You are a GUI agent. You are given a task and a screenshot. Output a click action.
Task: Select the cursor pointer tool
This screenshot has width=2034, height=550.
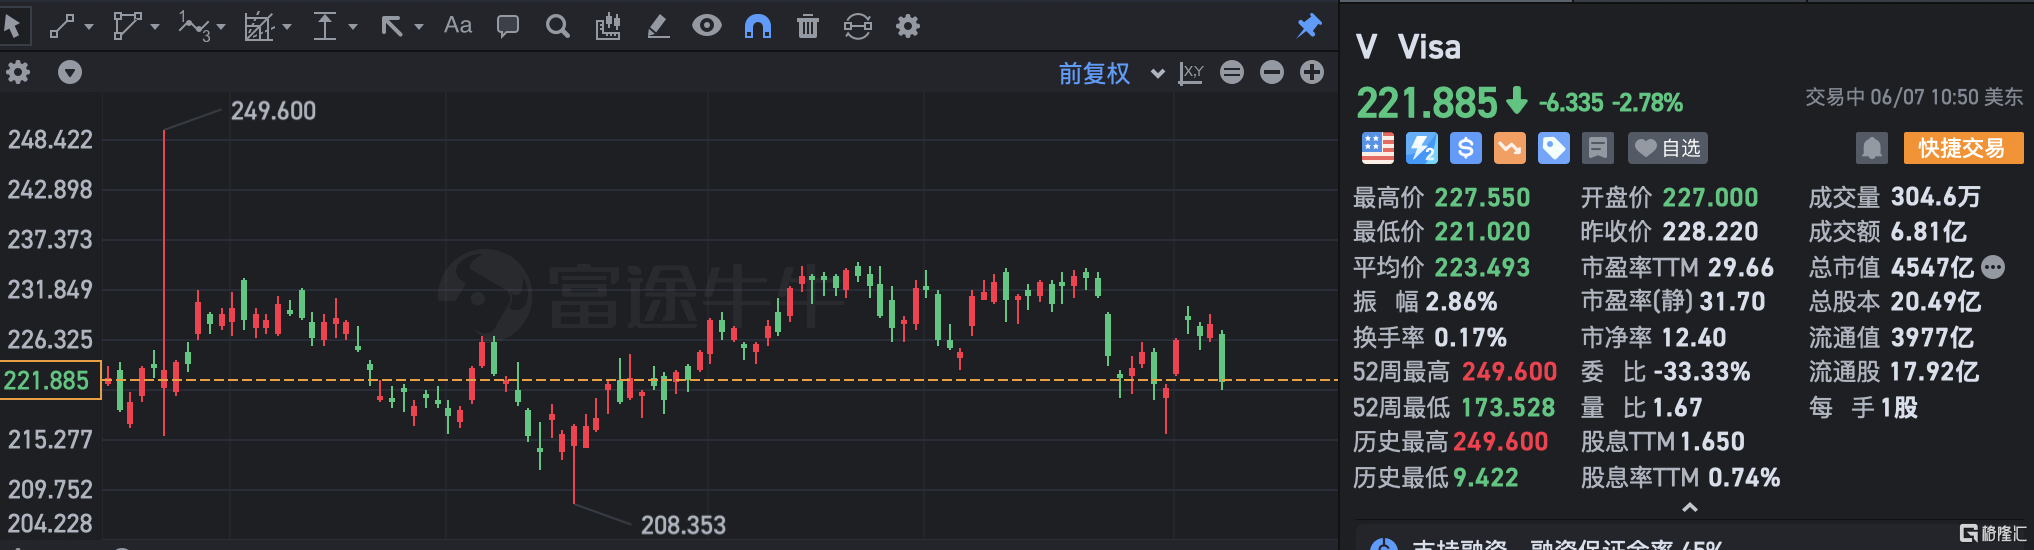coord(13,26)
